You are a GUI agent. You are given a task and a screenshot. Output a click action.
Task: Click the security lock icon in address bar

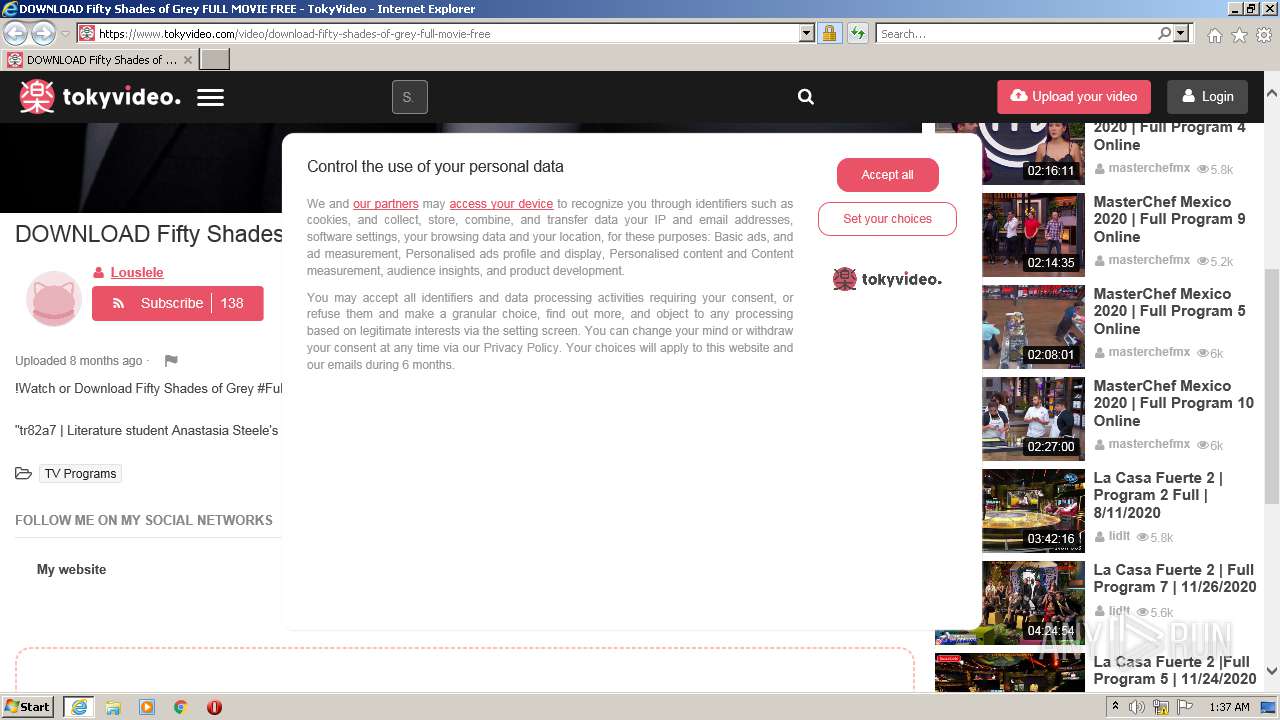pos(829,33)
